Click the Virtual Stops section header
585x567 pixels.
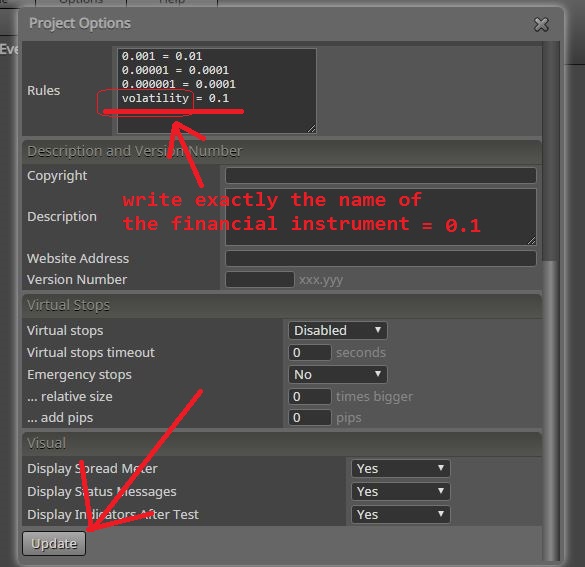(x=282, y=305)
